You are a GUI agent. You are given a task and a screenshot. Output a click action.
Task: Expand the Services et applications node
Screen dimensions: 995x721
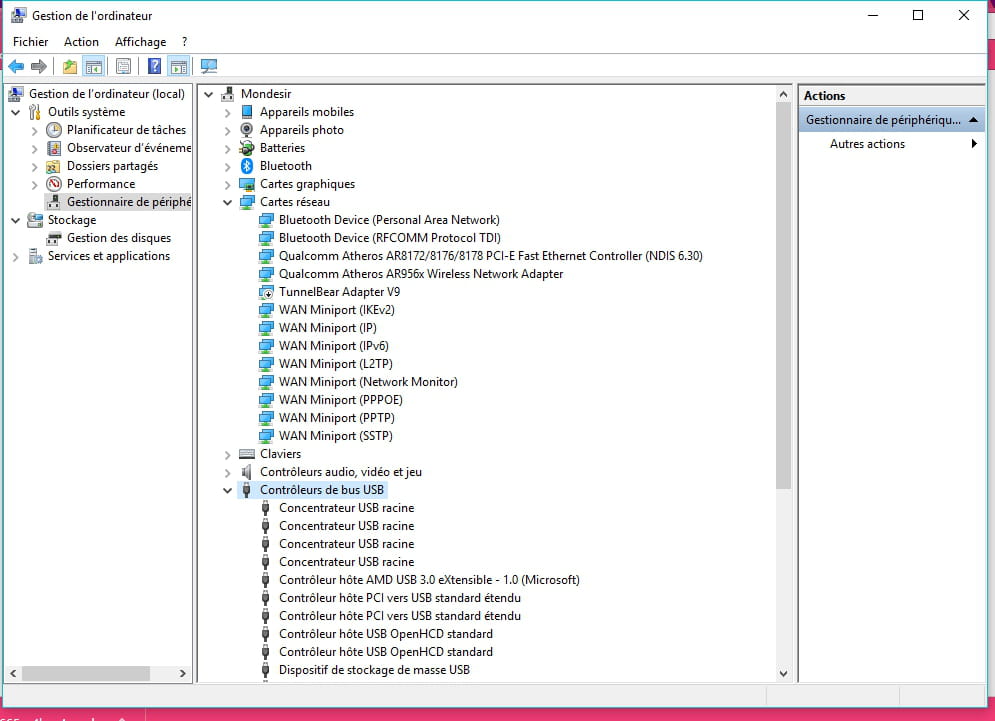[16, 256]
